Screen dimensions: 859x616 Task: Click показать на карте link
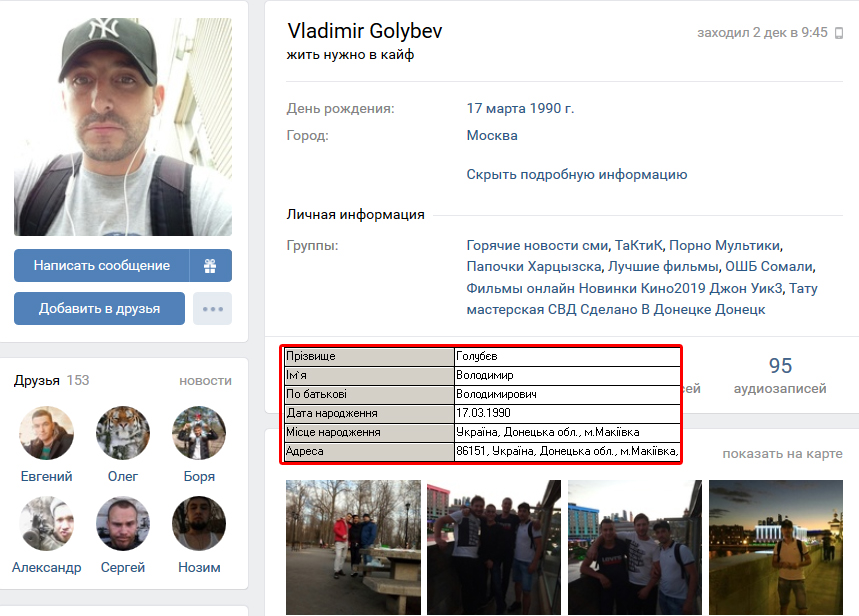(782, 453)
